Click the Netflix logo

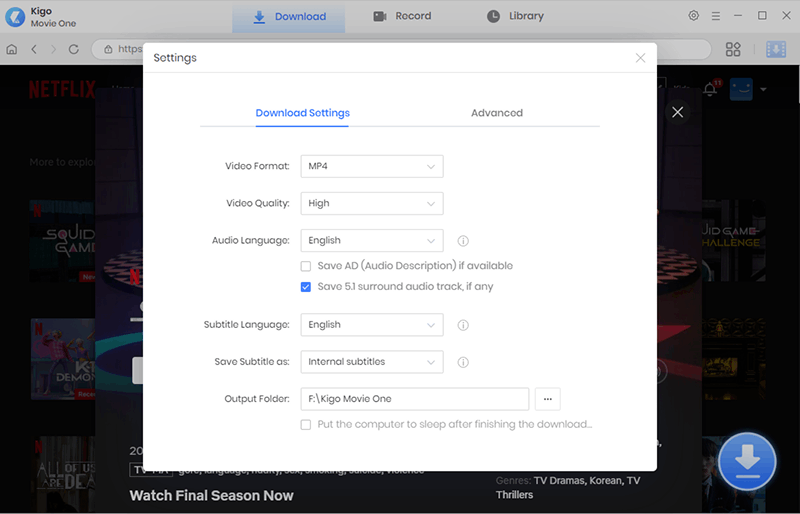62,89
